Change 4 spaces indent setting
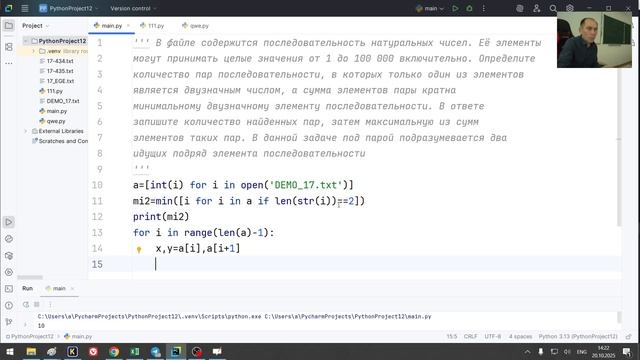This screenshot has width=640, height=360. [x=520, y=336]
